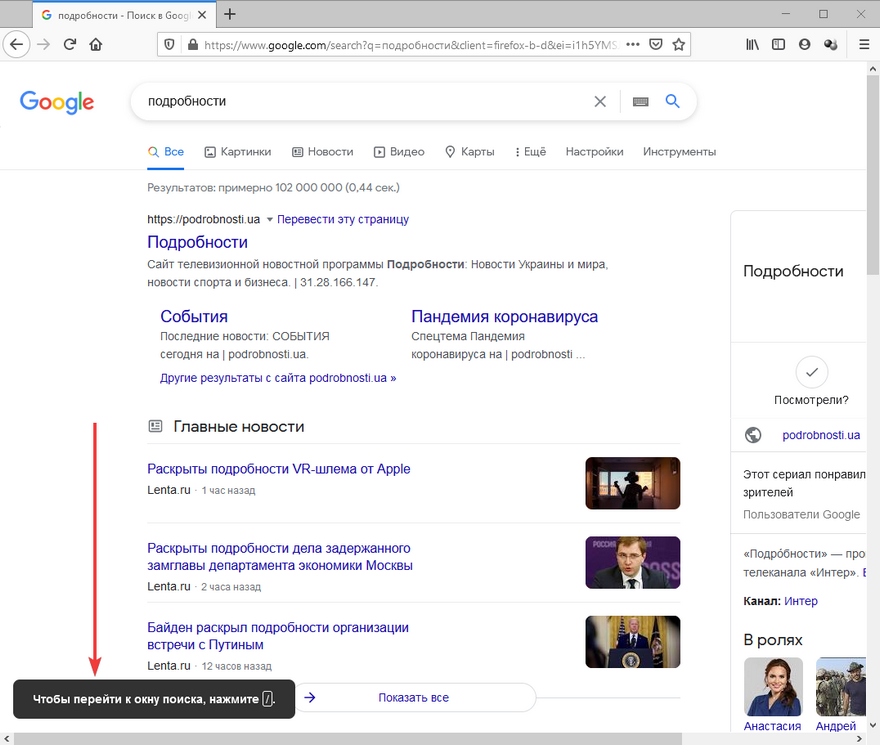Click the 'Посмотрели?' checkmark circle

click(812, 372)
